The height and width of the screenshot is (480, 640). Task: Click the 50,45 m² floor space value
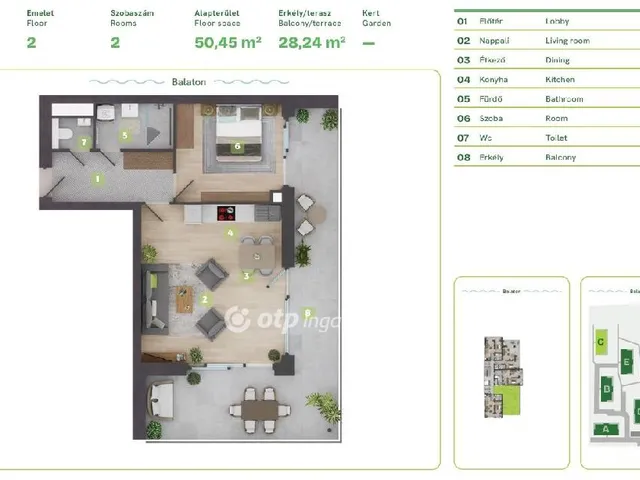[227, 42]
